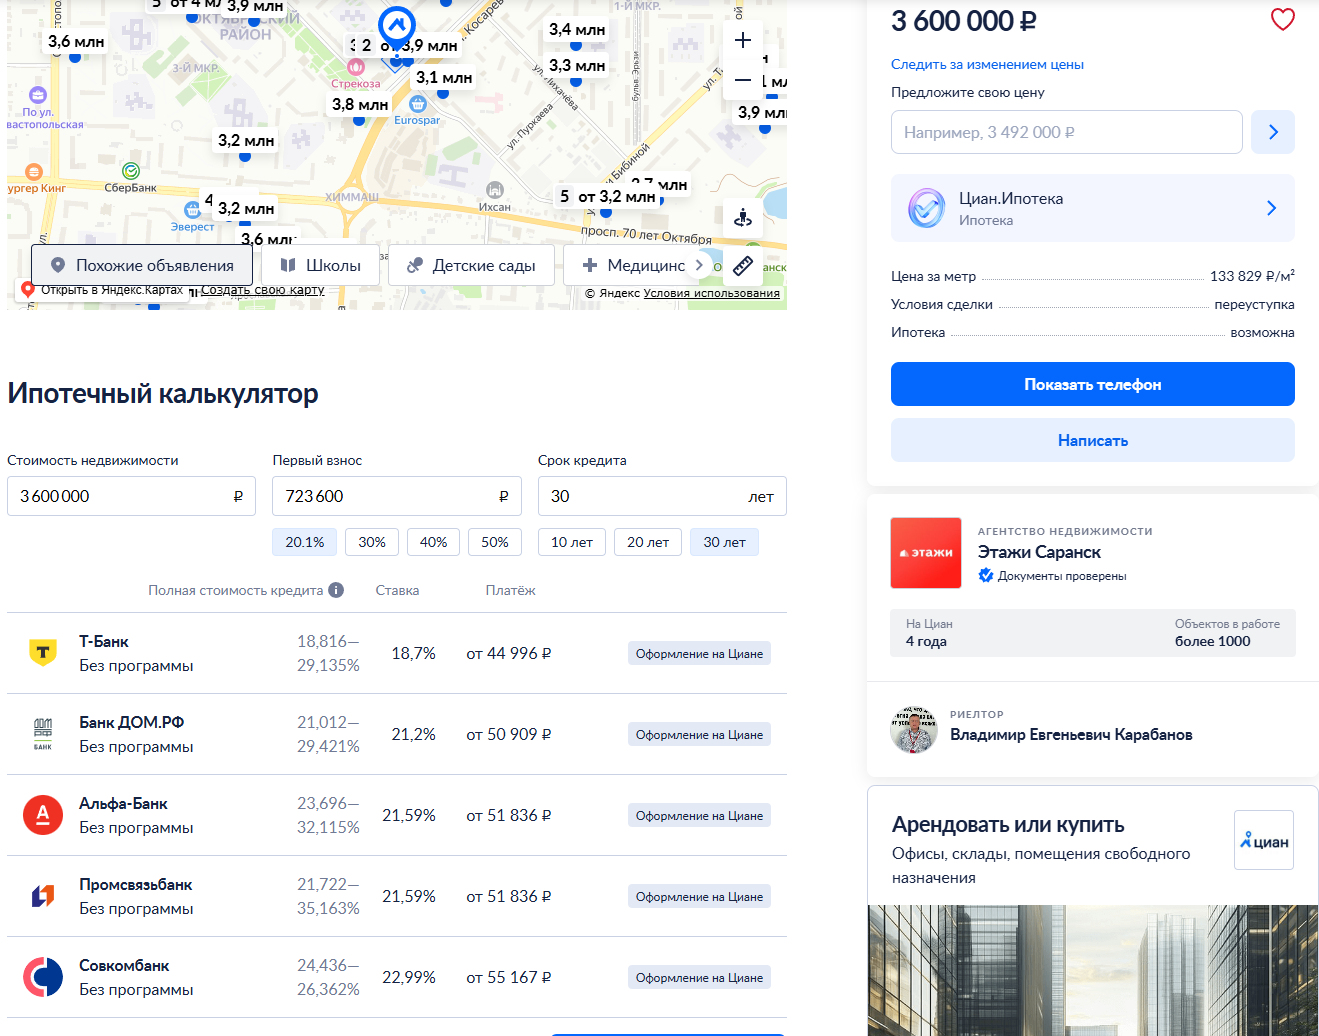The height and width of the screenshot is (1036, 1319).
Task: Open the Этажи Саранск agency page
Action: [1039, 552]
